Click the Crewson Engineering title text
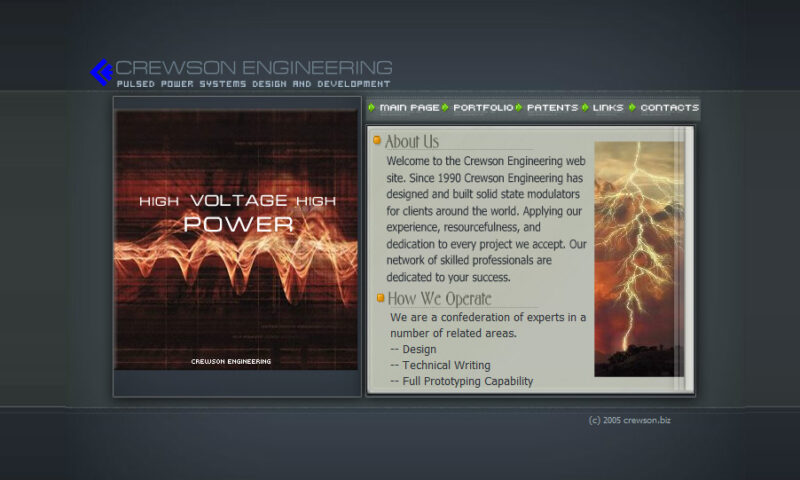The height and width of the screenshot is (480, 800). click(254, 67)
